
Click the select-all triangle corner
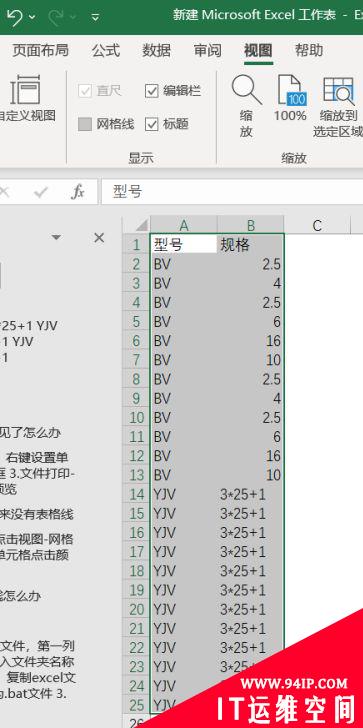(141, 226)
